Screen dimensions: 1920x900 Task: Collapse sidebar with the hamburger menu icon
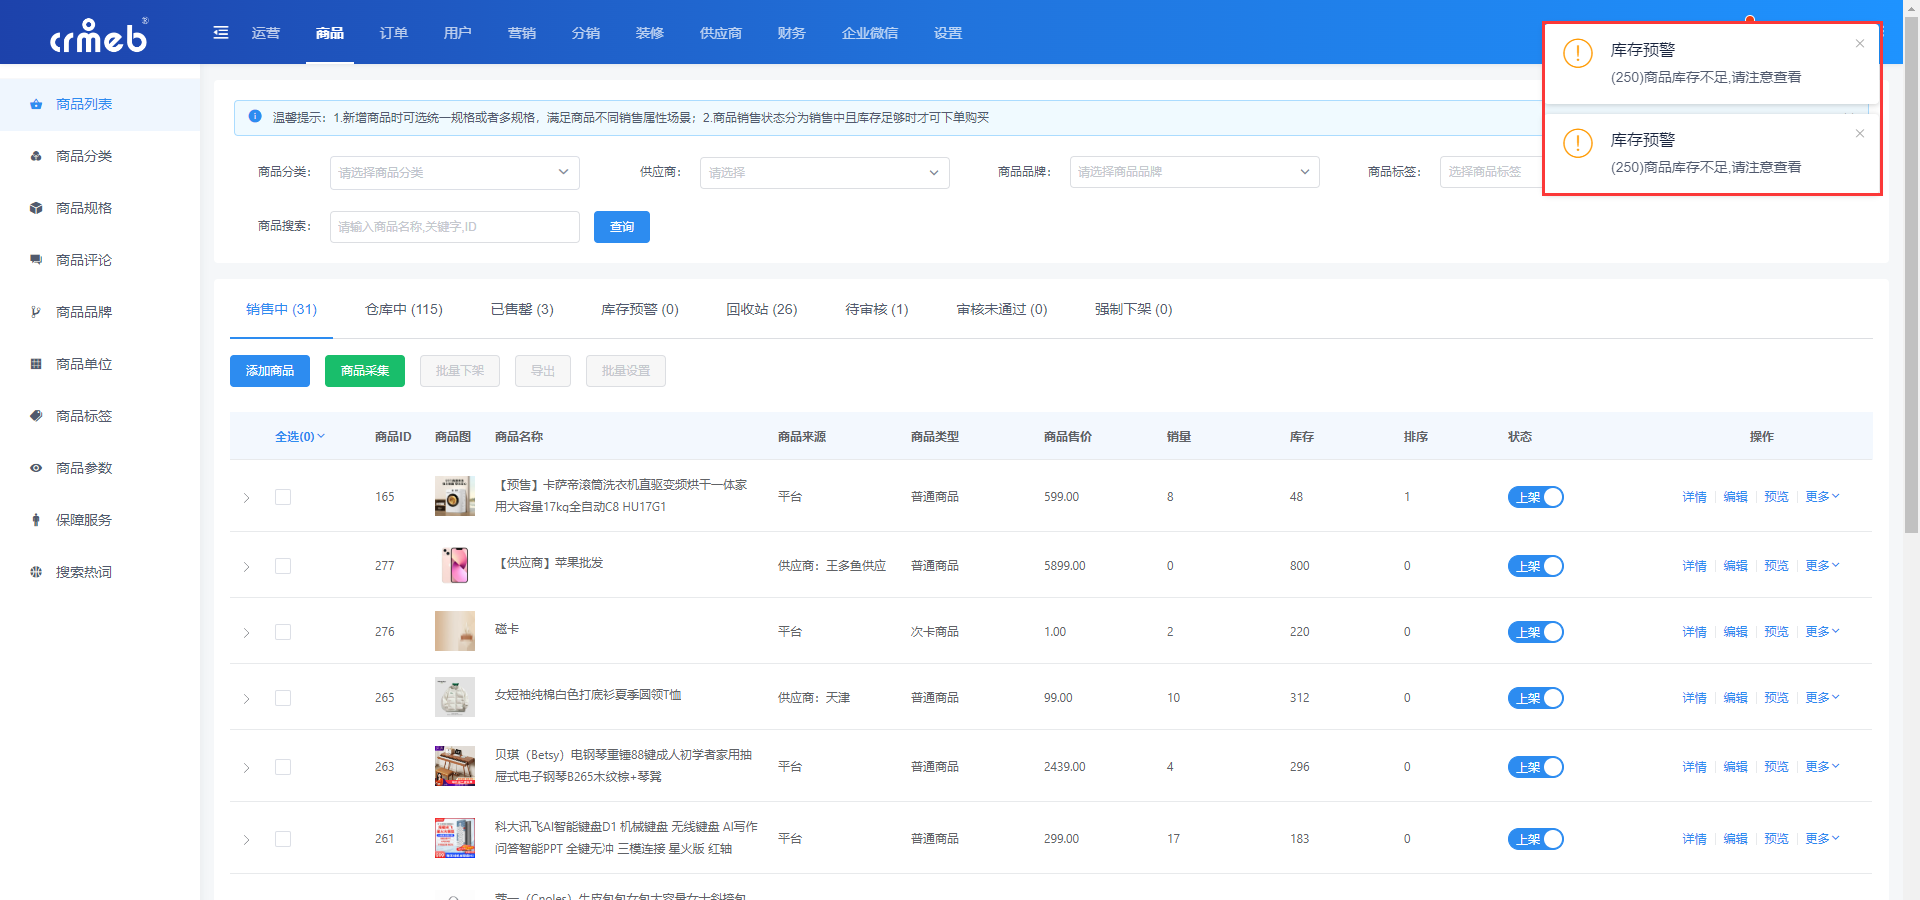pos(221,33)
